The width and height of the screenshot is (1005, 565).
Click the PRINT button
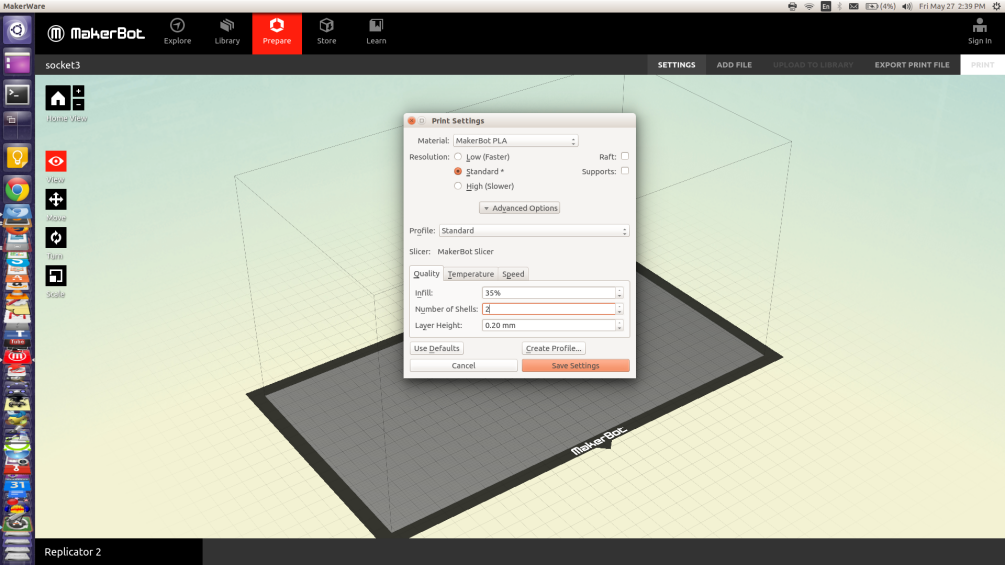click(x=982, y=65)
